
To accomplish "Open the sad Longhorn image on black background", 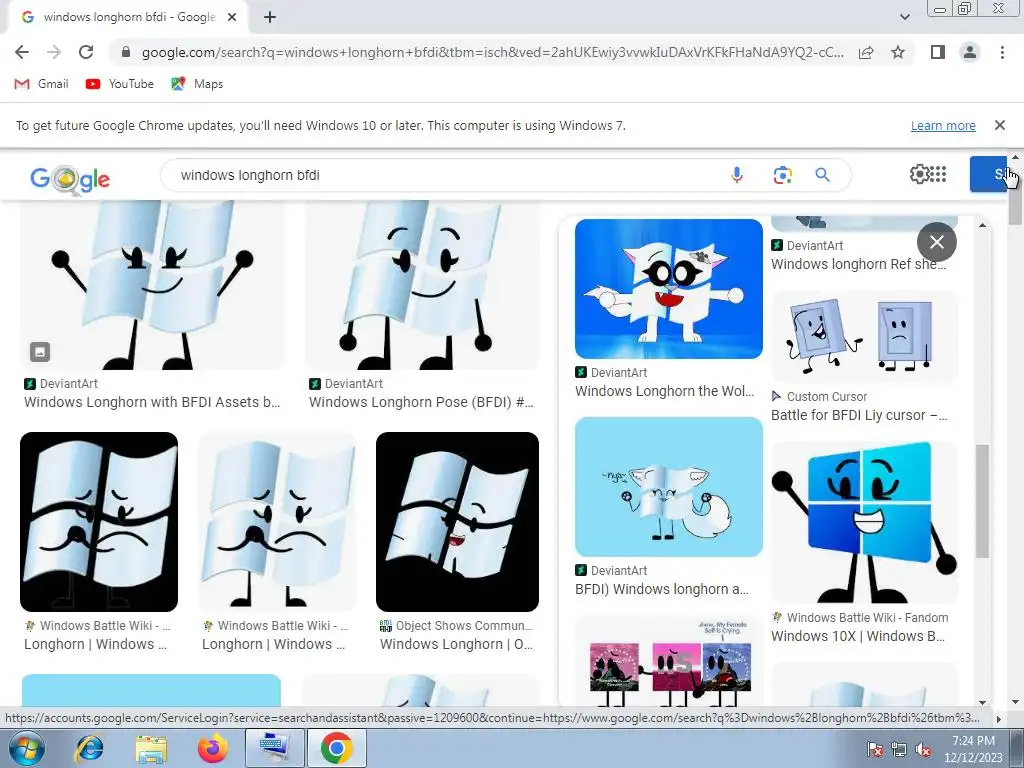I will 99,522.
